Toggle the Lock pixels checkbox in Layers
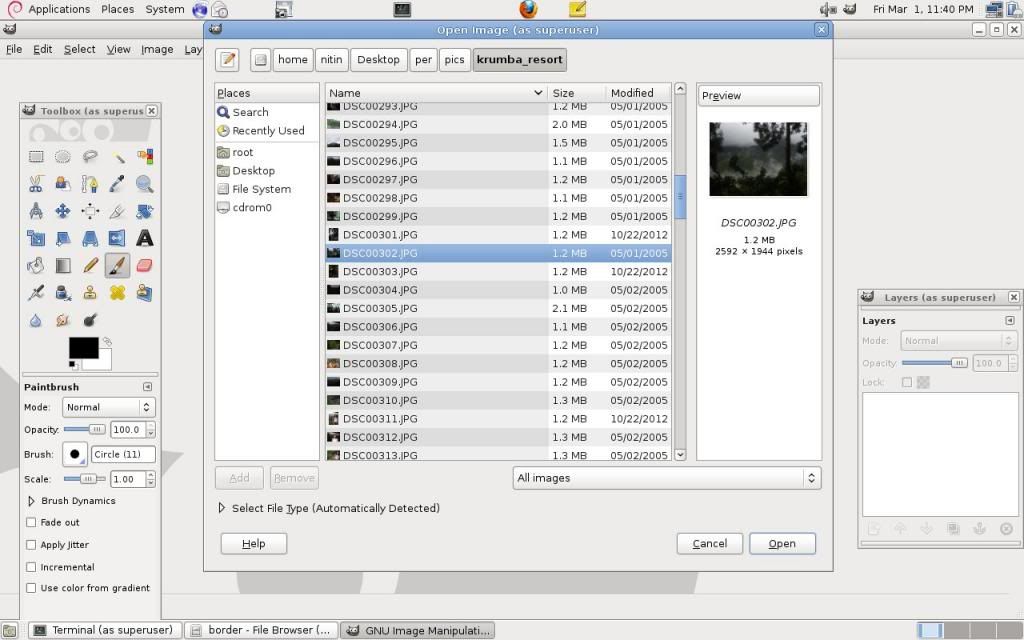The width and height of the screenshot is (1024, 640). click(906, 382)
